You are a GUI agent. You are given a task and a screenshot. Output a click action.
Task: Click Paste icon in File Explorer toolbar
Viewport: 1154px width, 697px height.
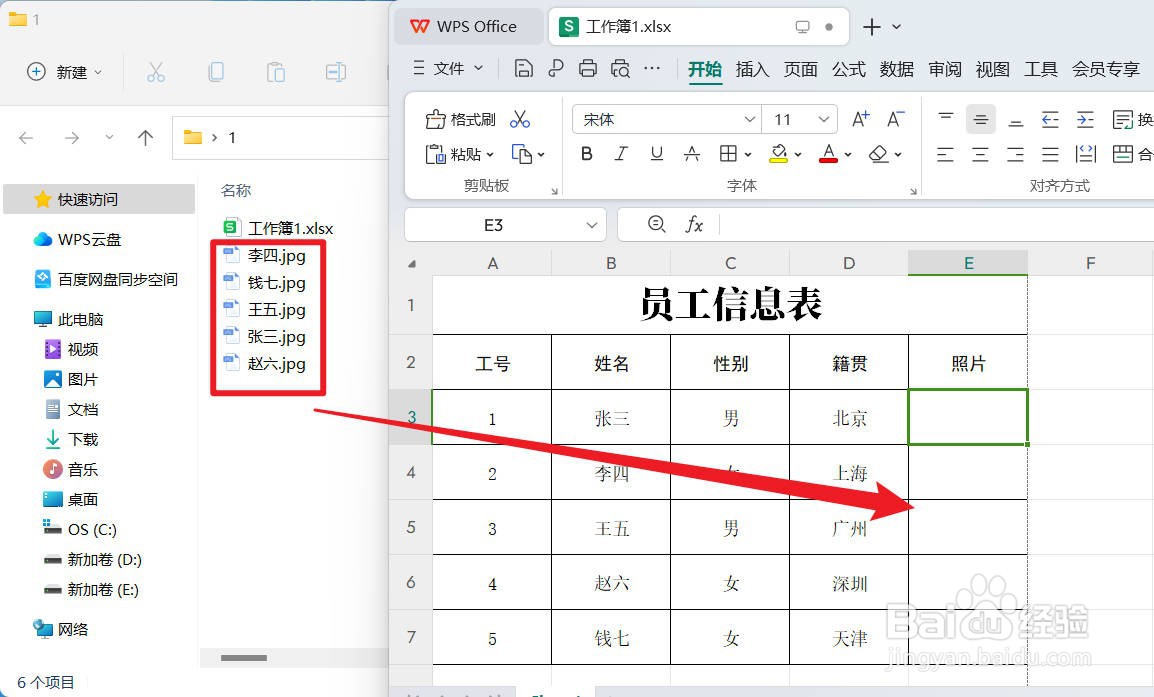point(276,72)
